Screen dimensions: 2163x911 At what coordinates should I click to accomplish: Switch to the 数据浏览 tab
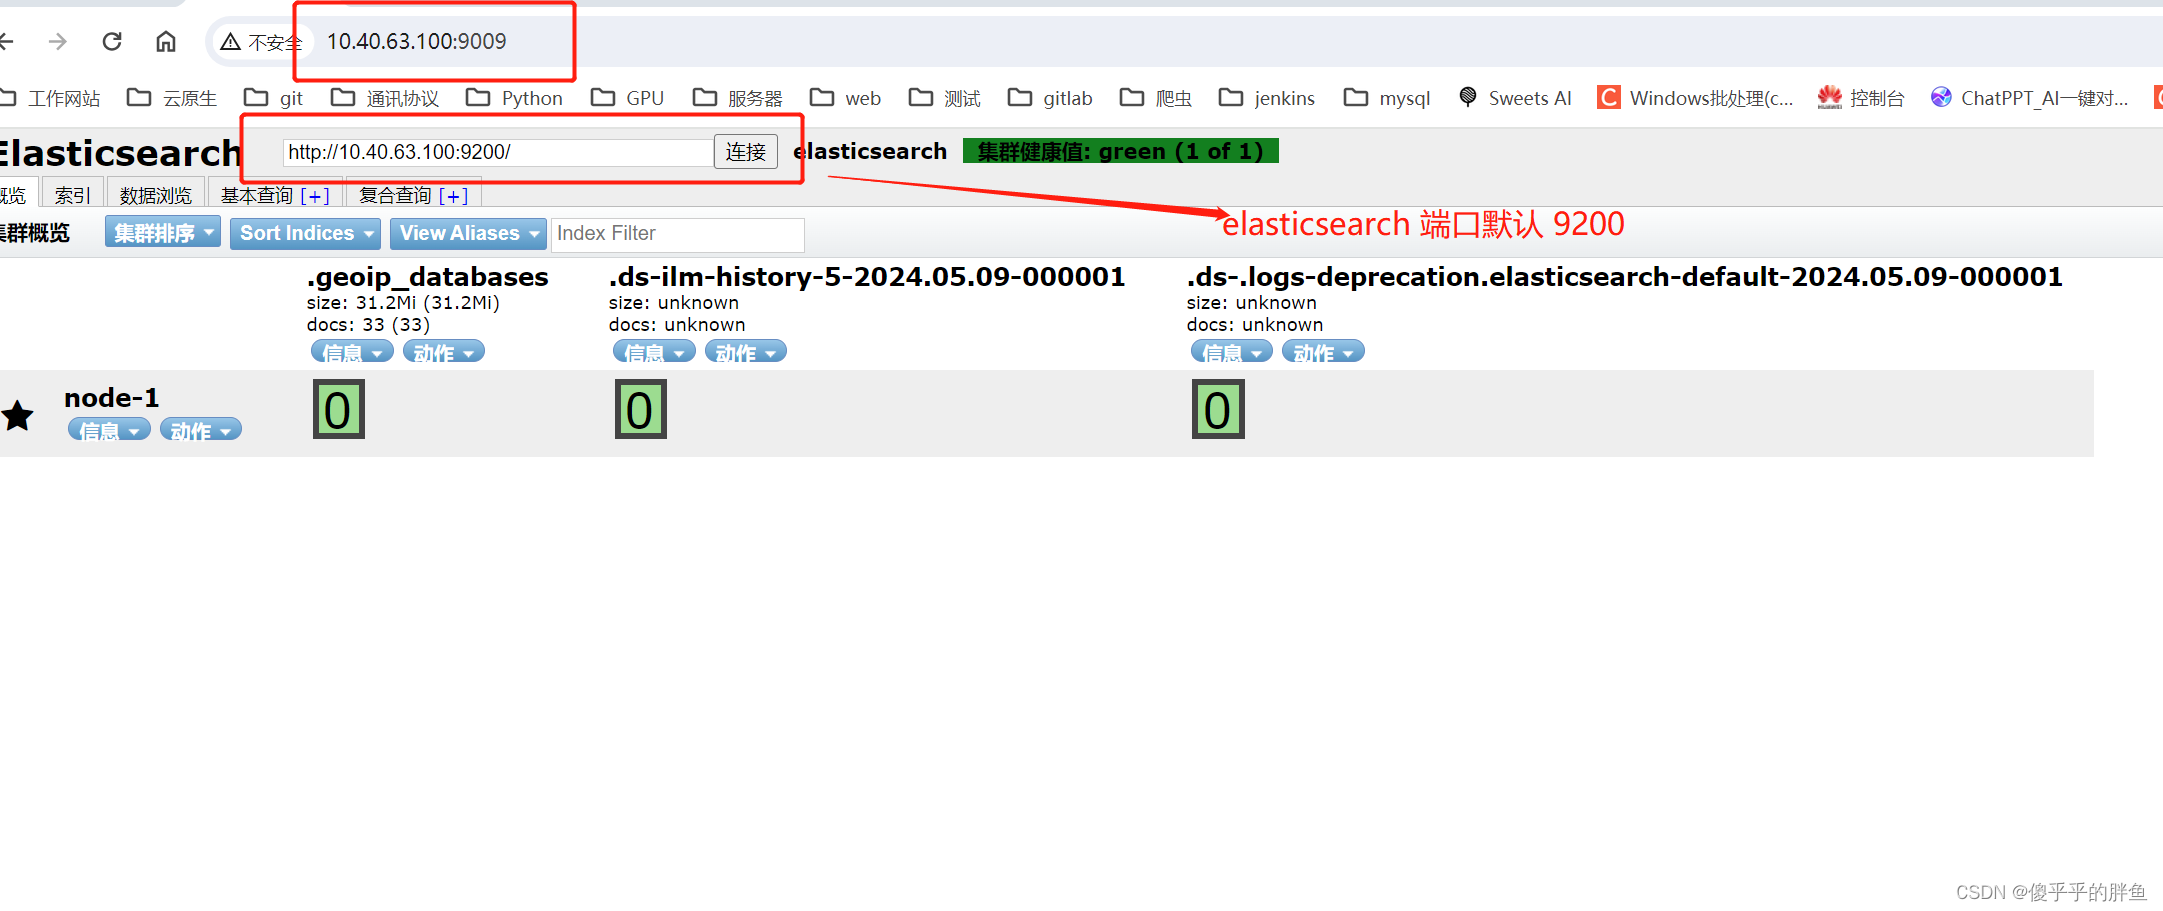tap(155, 195)
